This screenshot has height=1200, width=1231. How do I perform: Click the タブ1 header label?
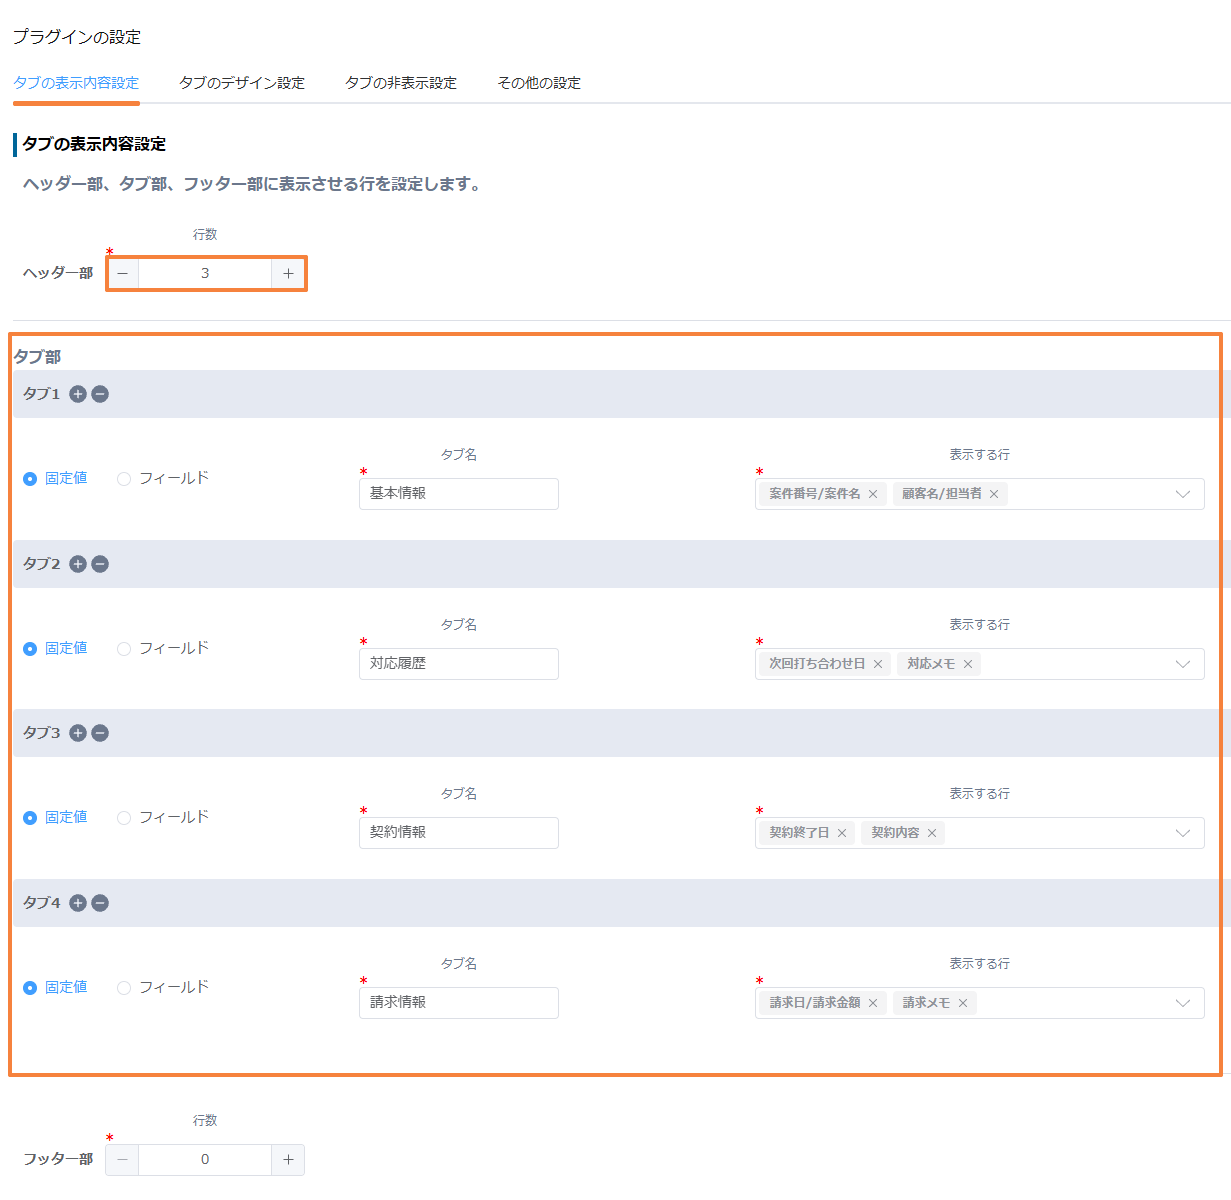42,394
